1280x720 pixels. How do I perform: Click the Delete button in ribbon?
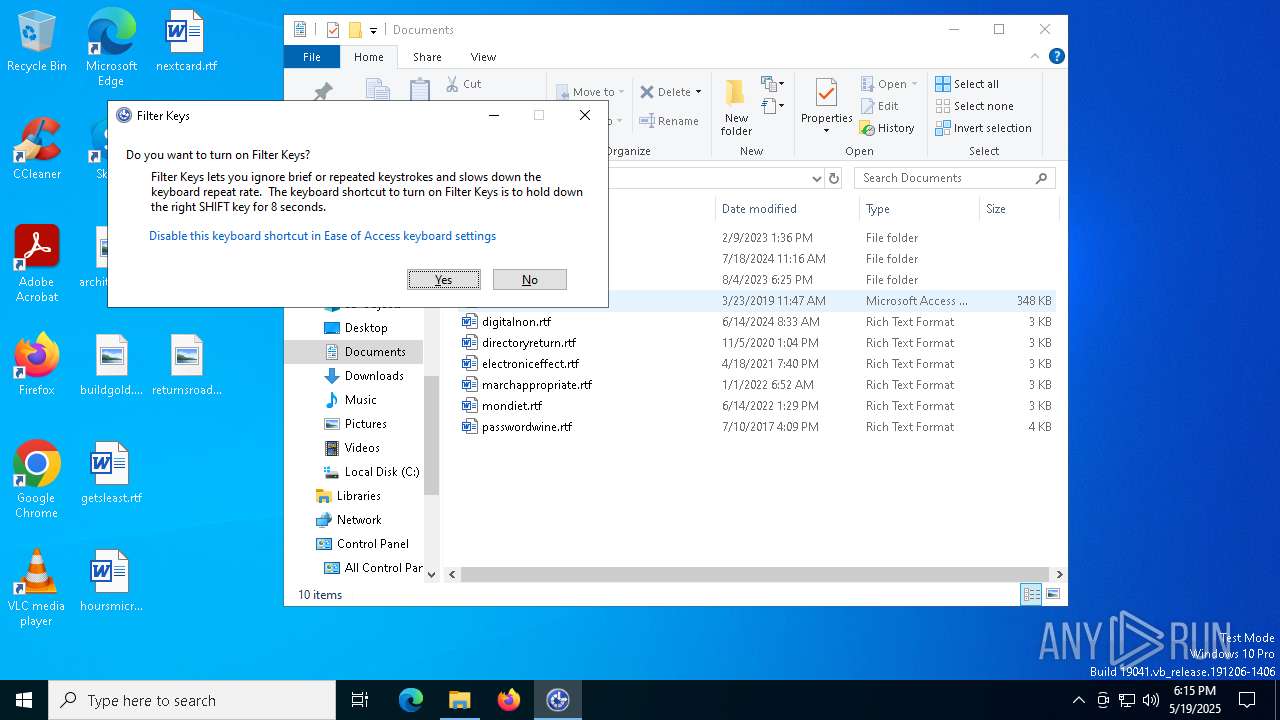[x=666, y=92]
